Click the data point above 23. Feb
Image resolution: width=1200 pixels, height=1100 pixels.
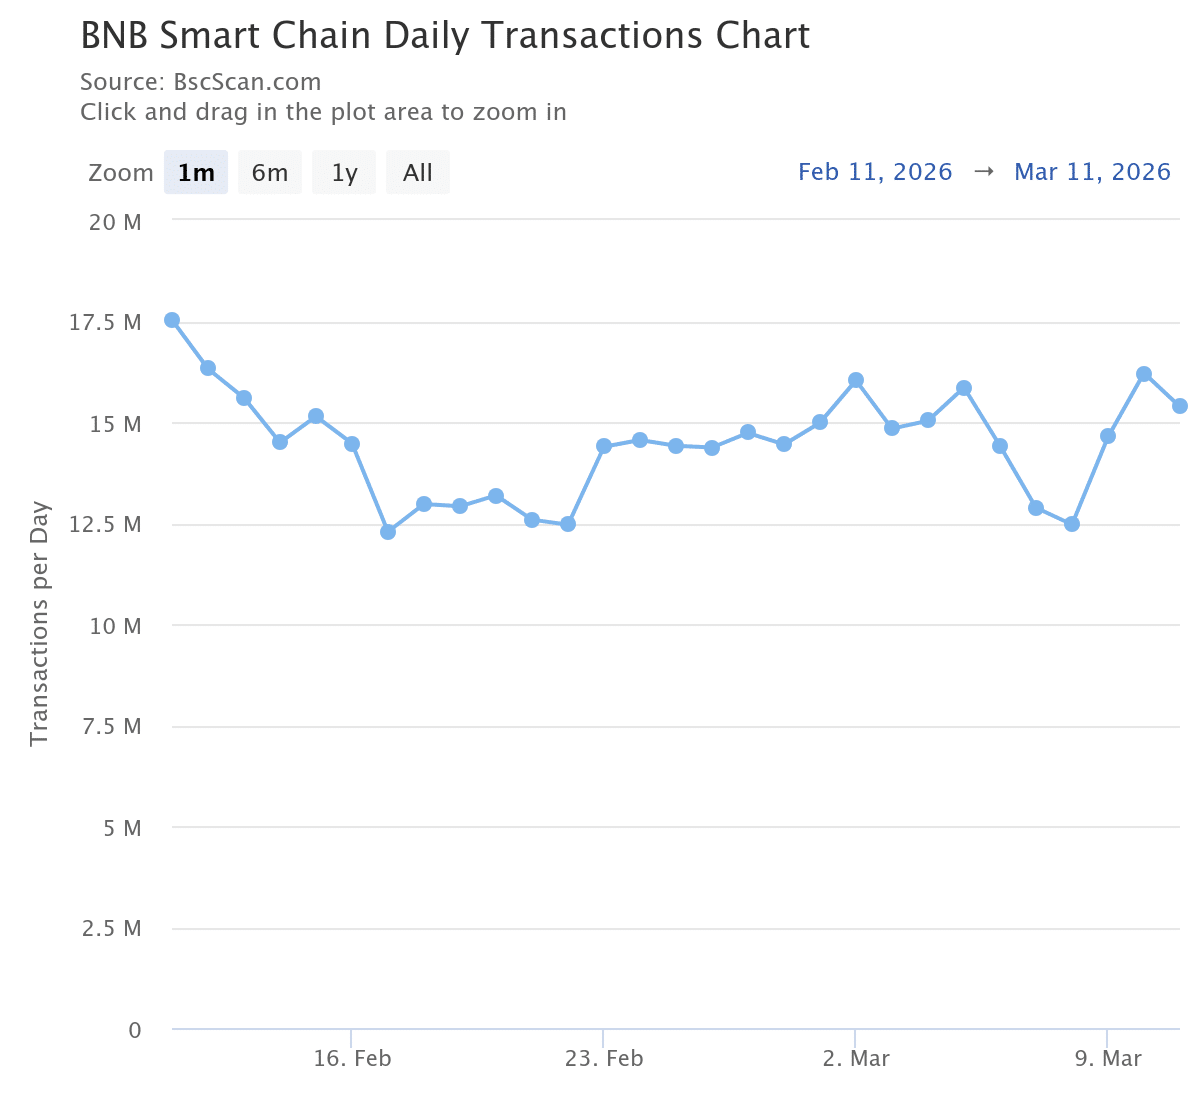pos(604,446)
